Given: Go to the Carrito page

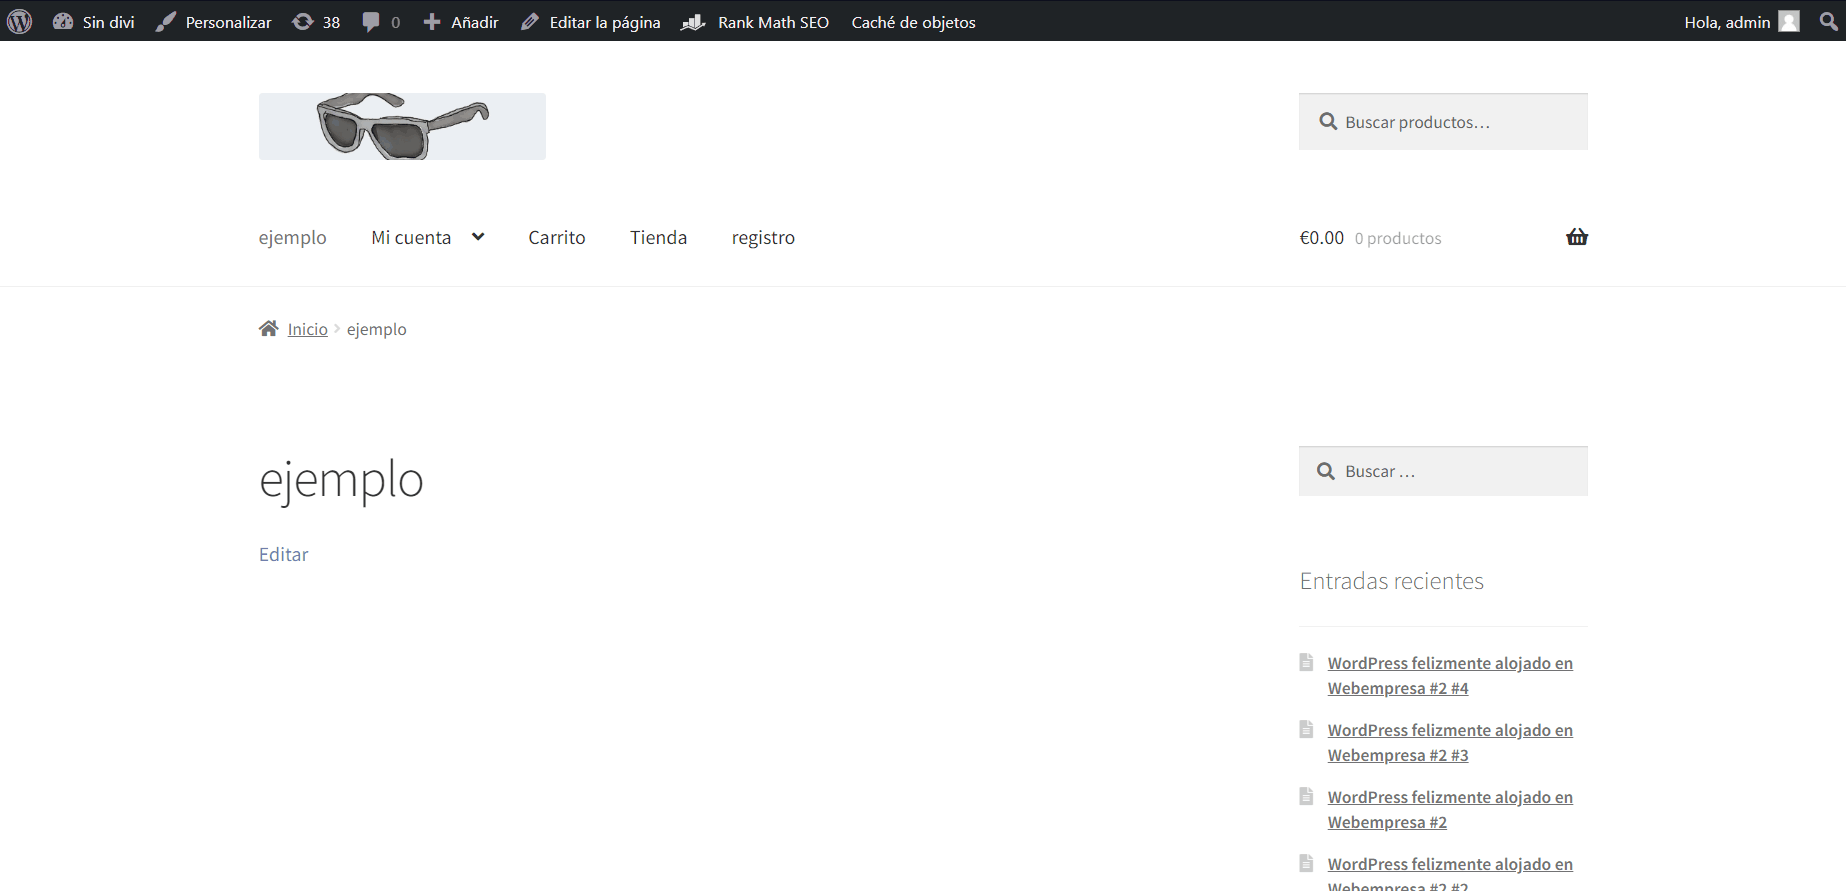Looking at the screenshot, I should click(x=556, y=238).
